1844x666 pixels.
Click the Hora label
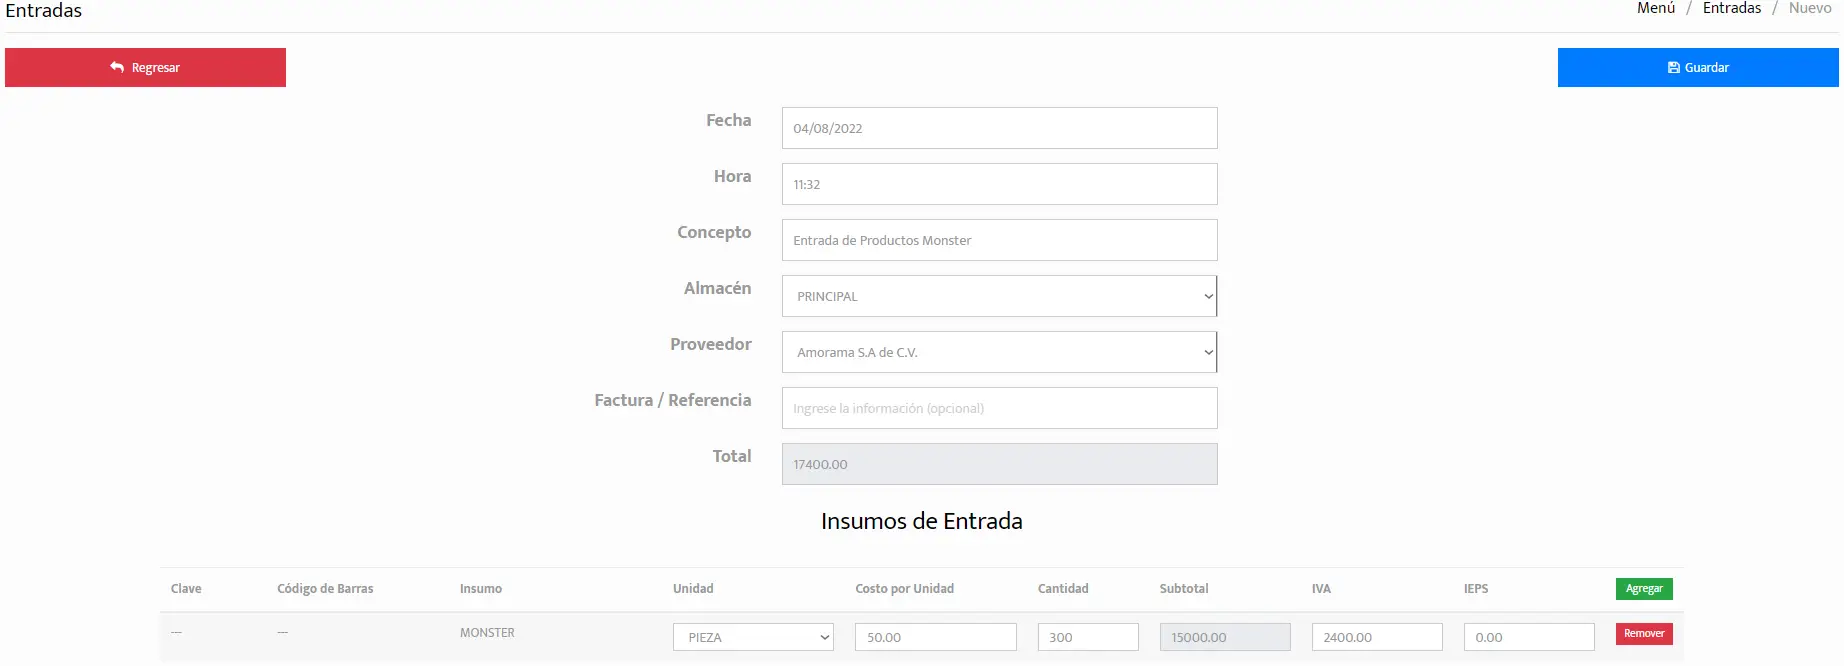point(732,176)
